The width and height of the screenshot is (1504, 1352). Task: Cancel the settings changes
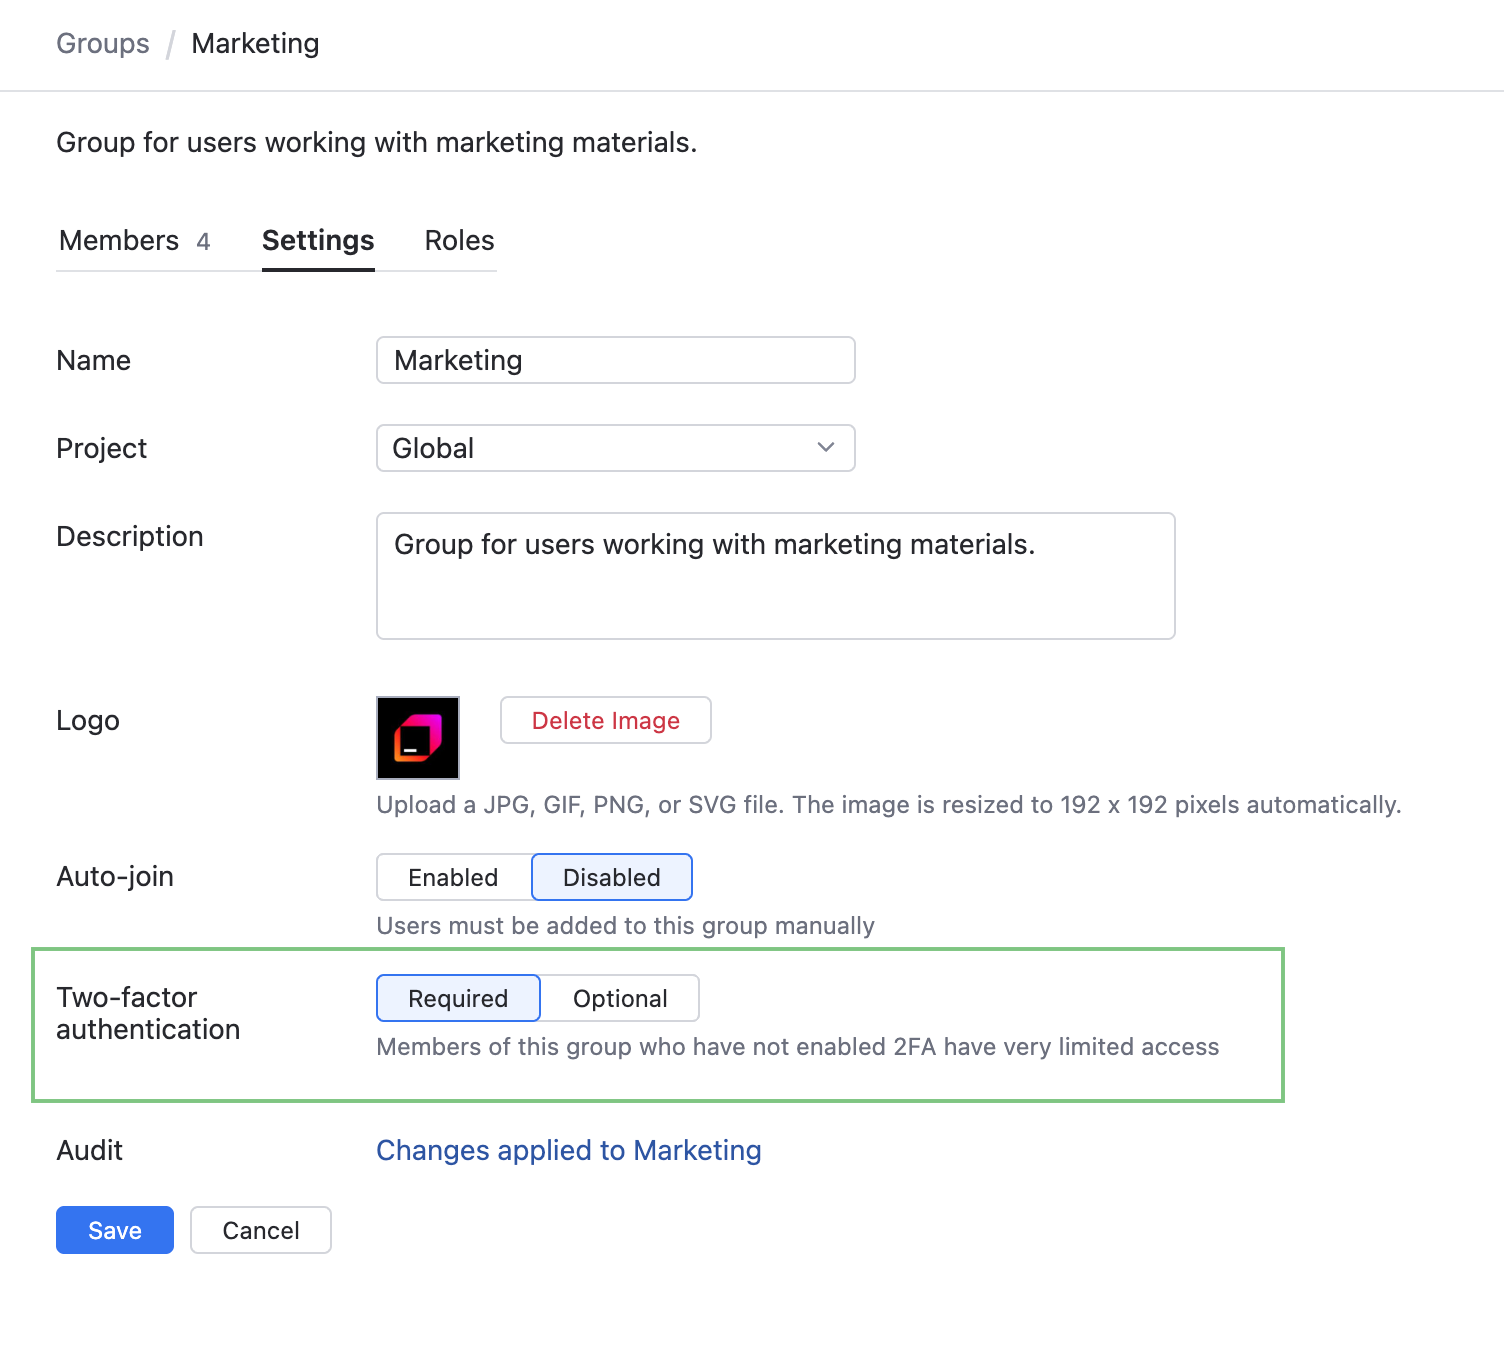pos(261,1230)
